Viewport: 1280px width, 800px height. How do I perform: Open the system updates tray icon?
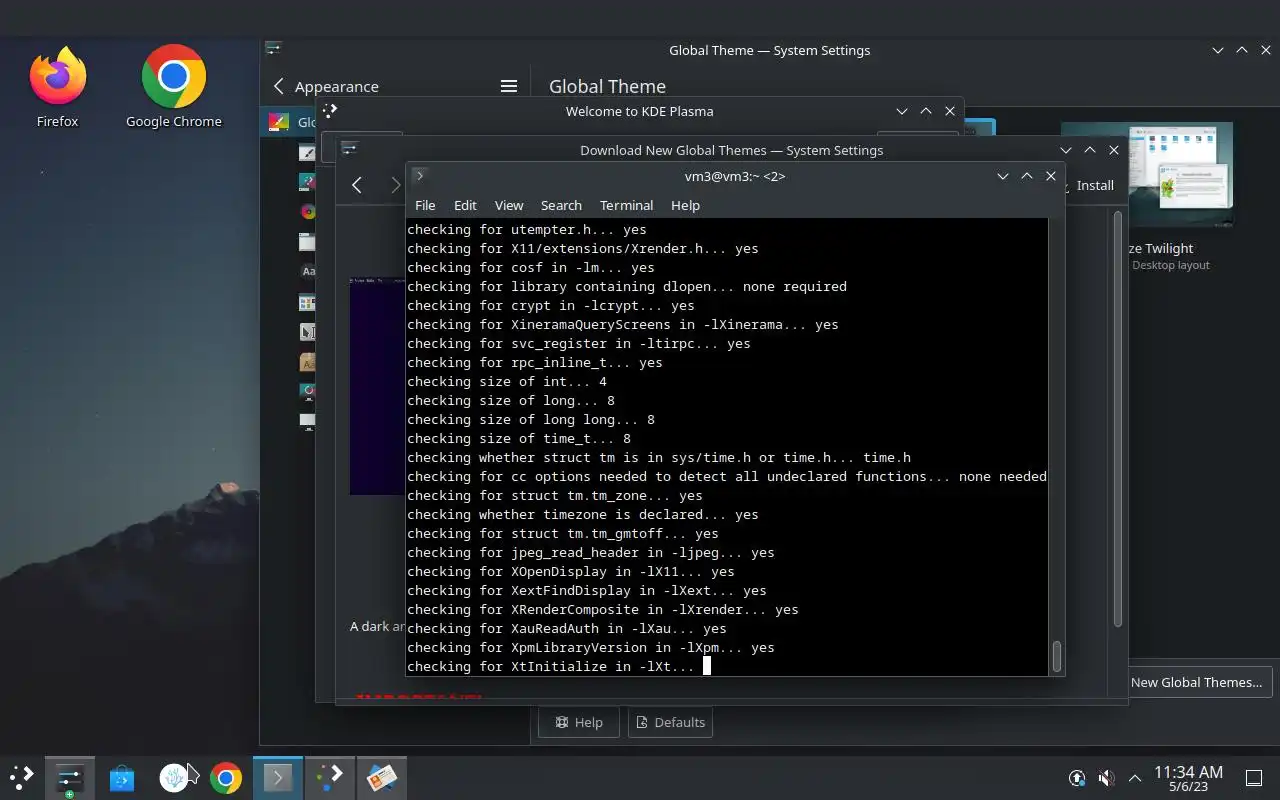(1077, 777)
